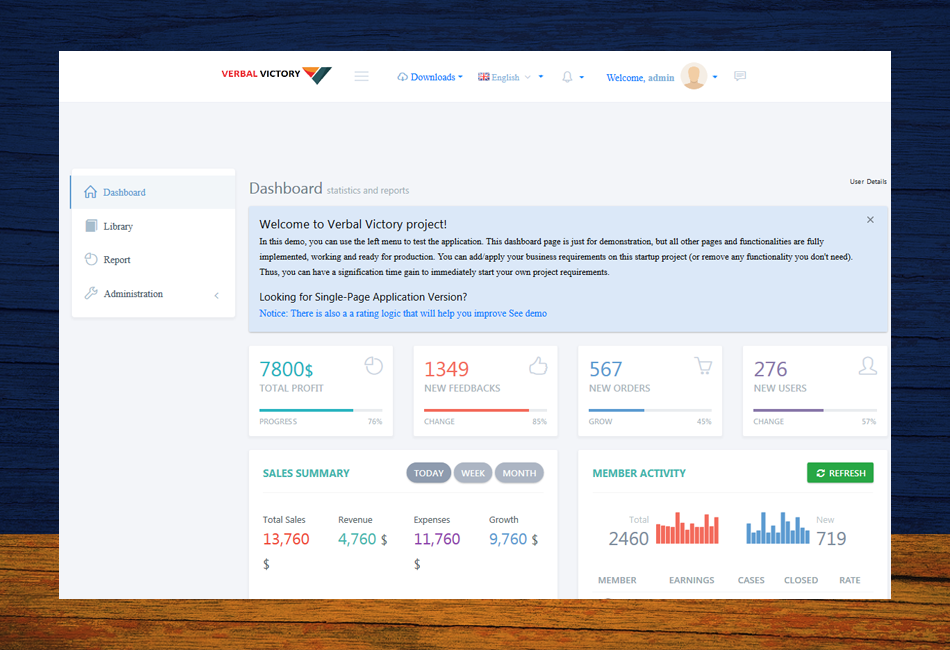Viewport: 950px width, 650px height.
Task: Switch sales summary to WEEK
Action: pyautogui.click(x=473, y=473)
